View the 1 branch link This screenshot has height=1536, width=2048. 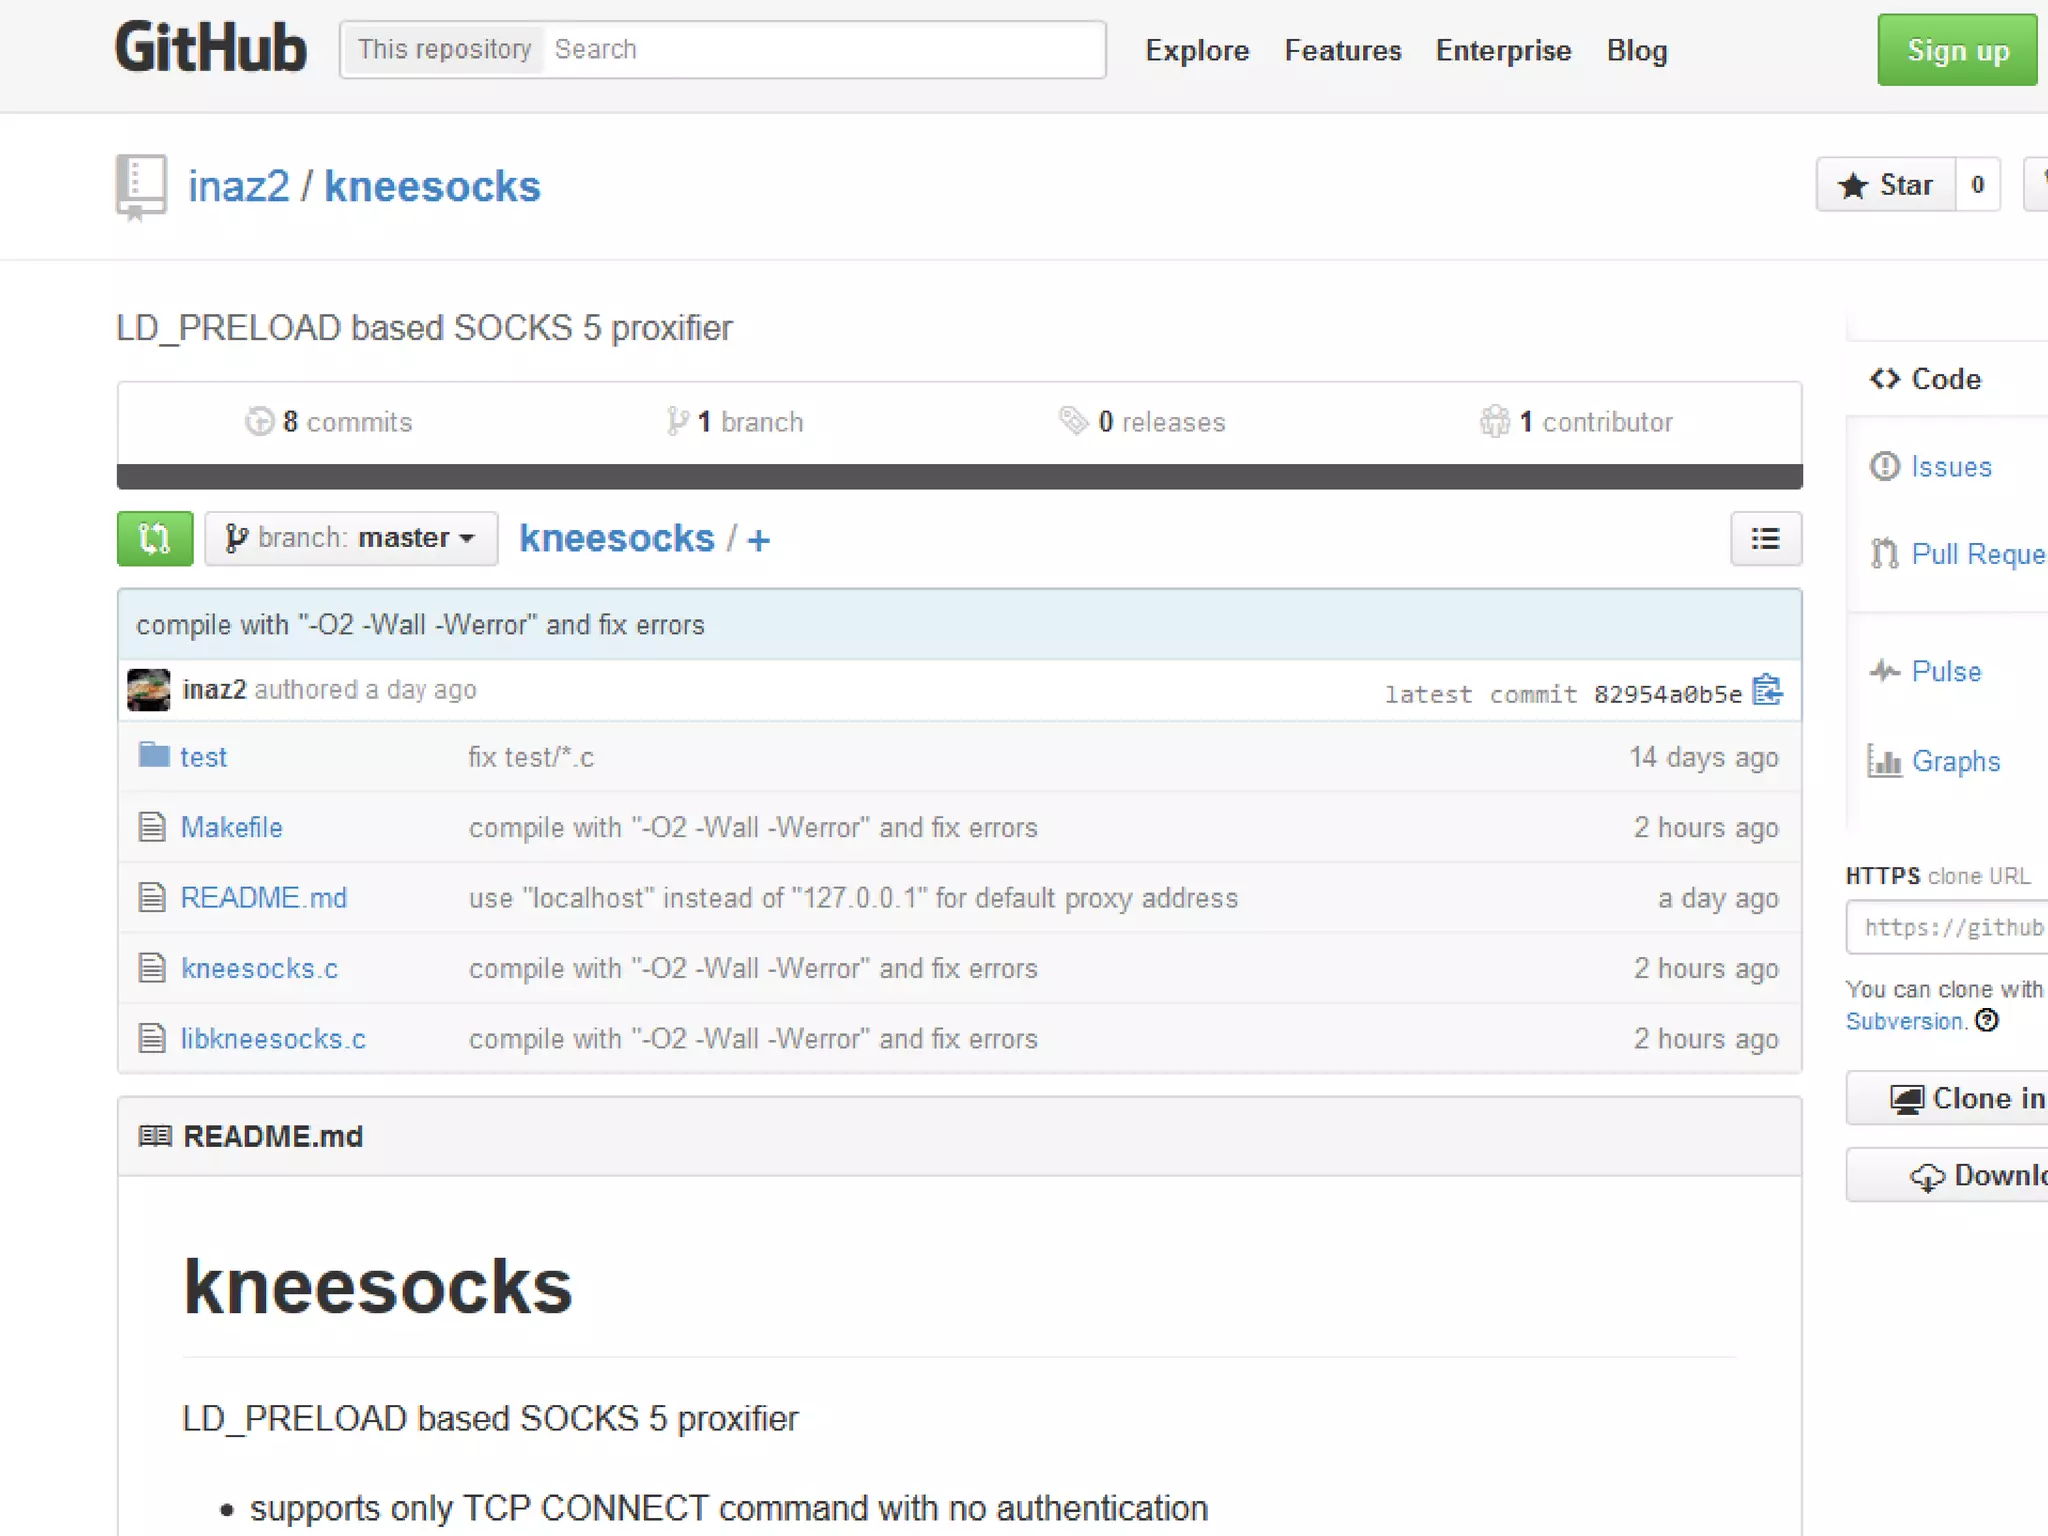pos(735,422)
